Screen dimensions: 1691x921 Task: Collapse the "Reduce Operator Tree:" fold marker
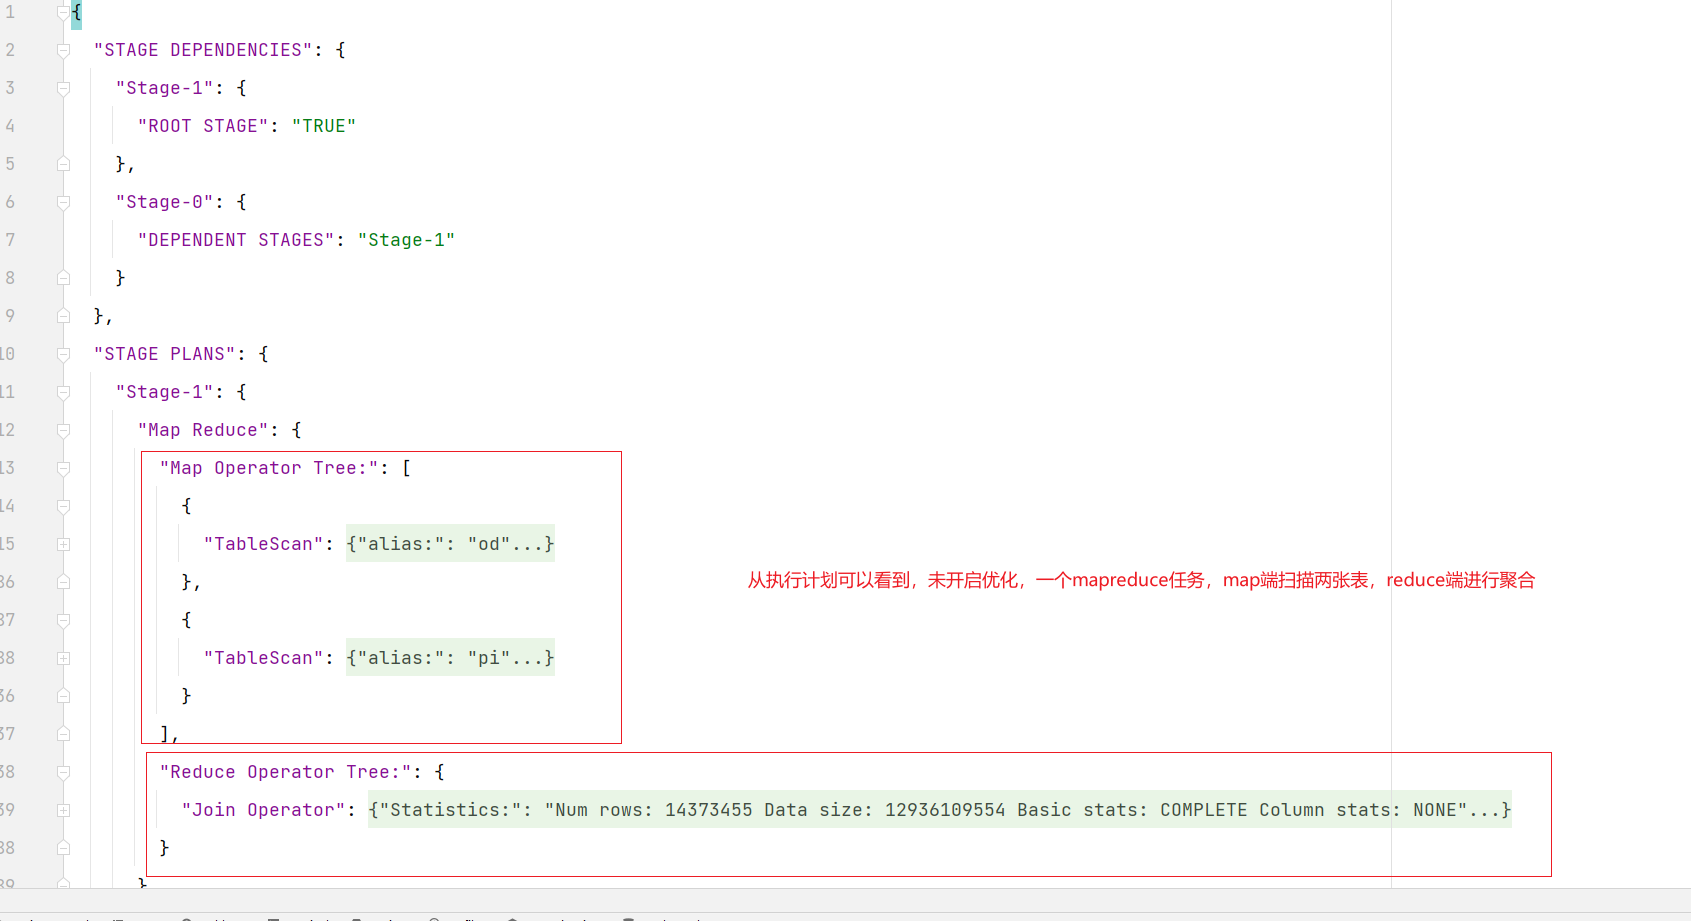[63, 772]
